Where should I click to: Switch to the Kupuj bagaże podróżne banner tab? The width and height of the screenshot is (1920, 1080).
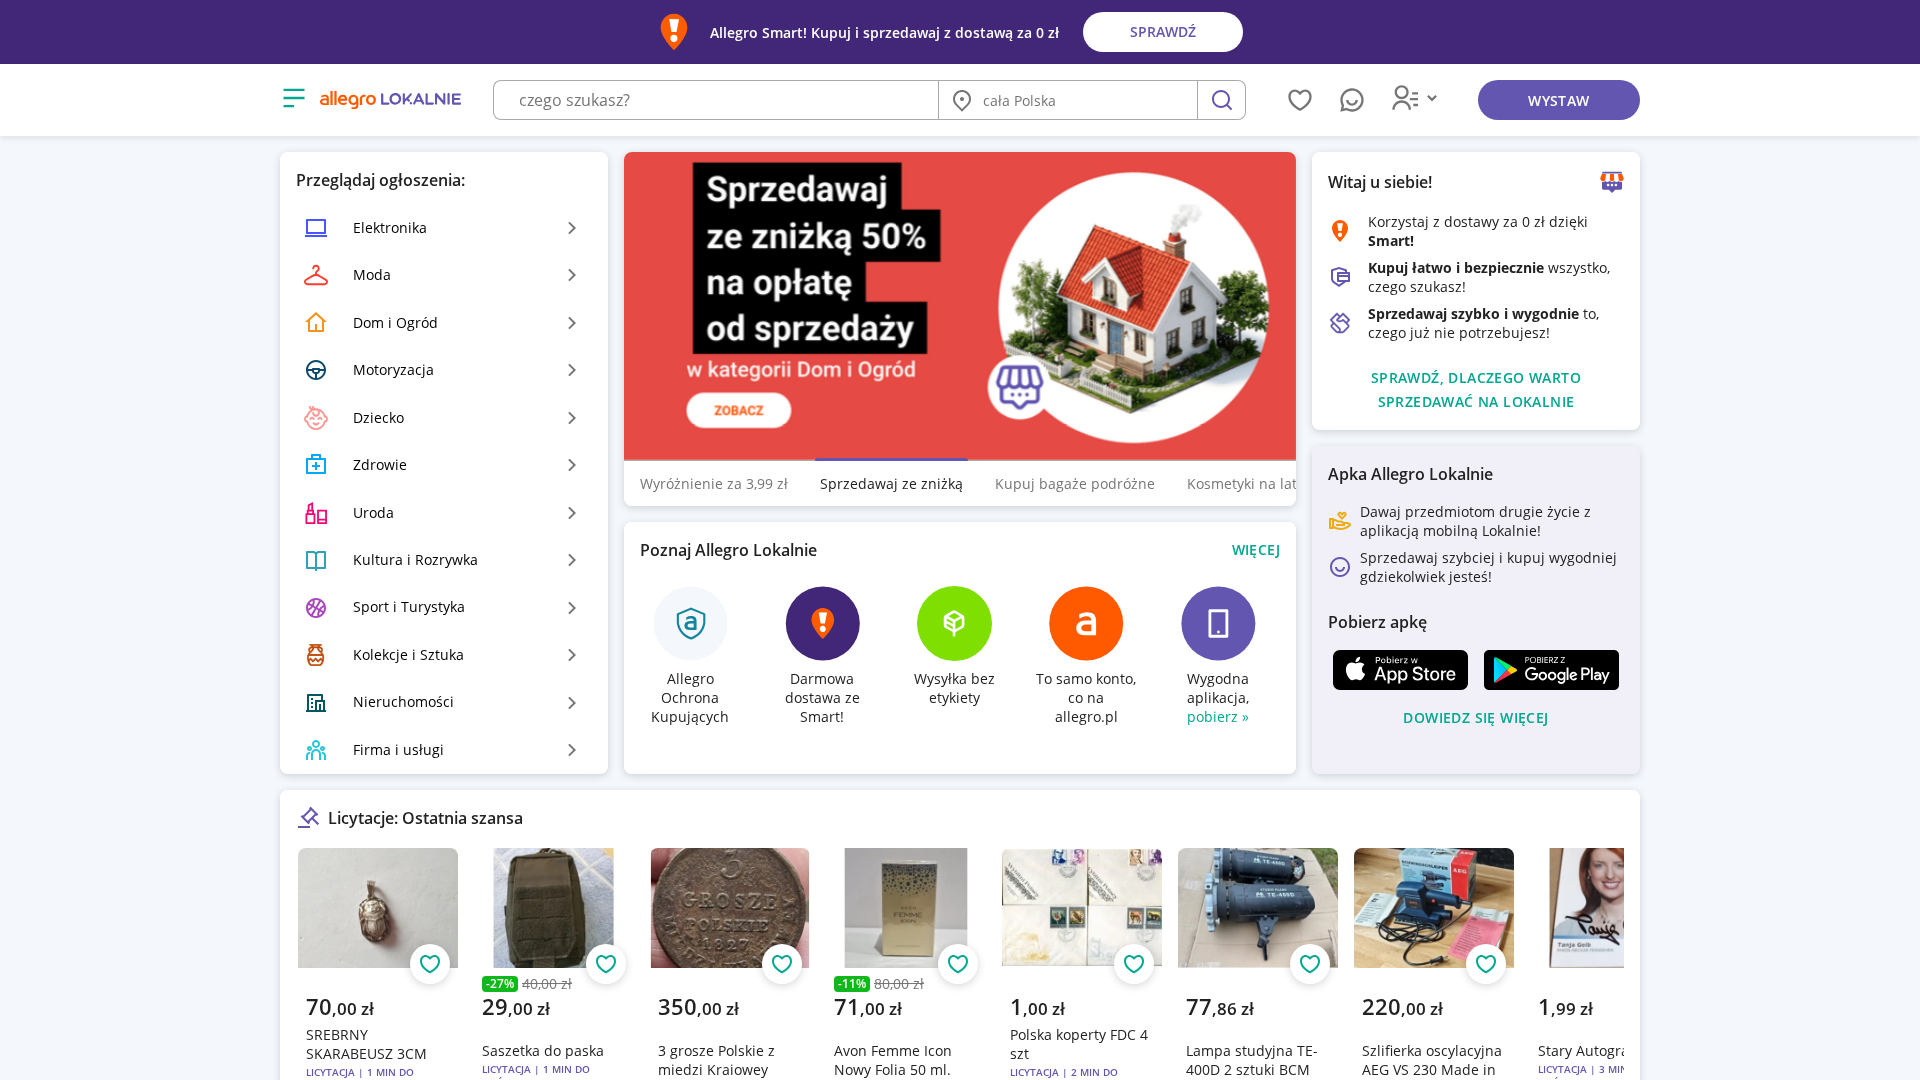point(1074,484)
